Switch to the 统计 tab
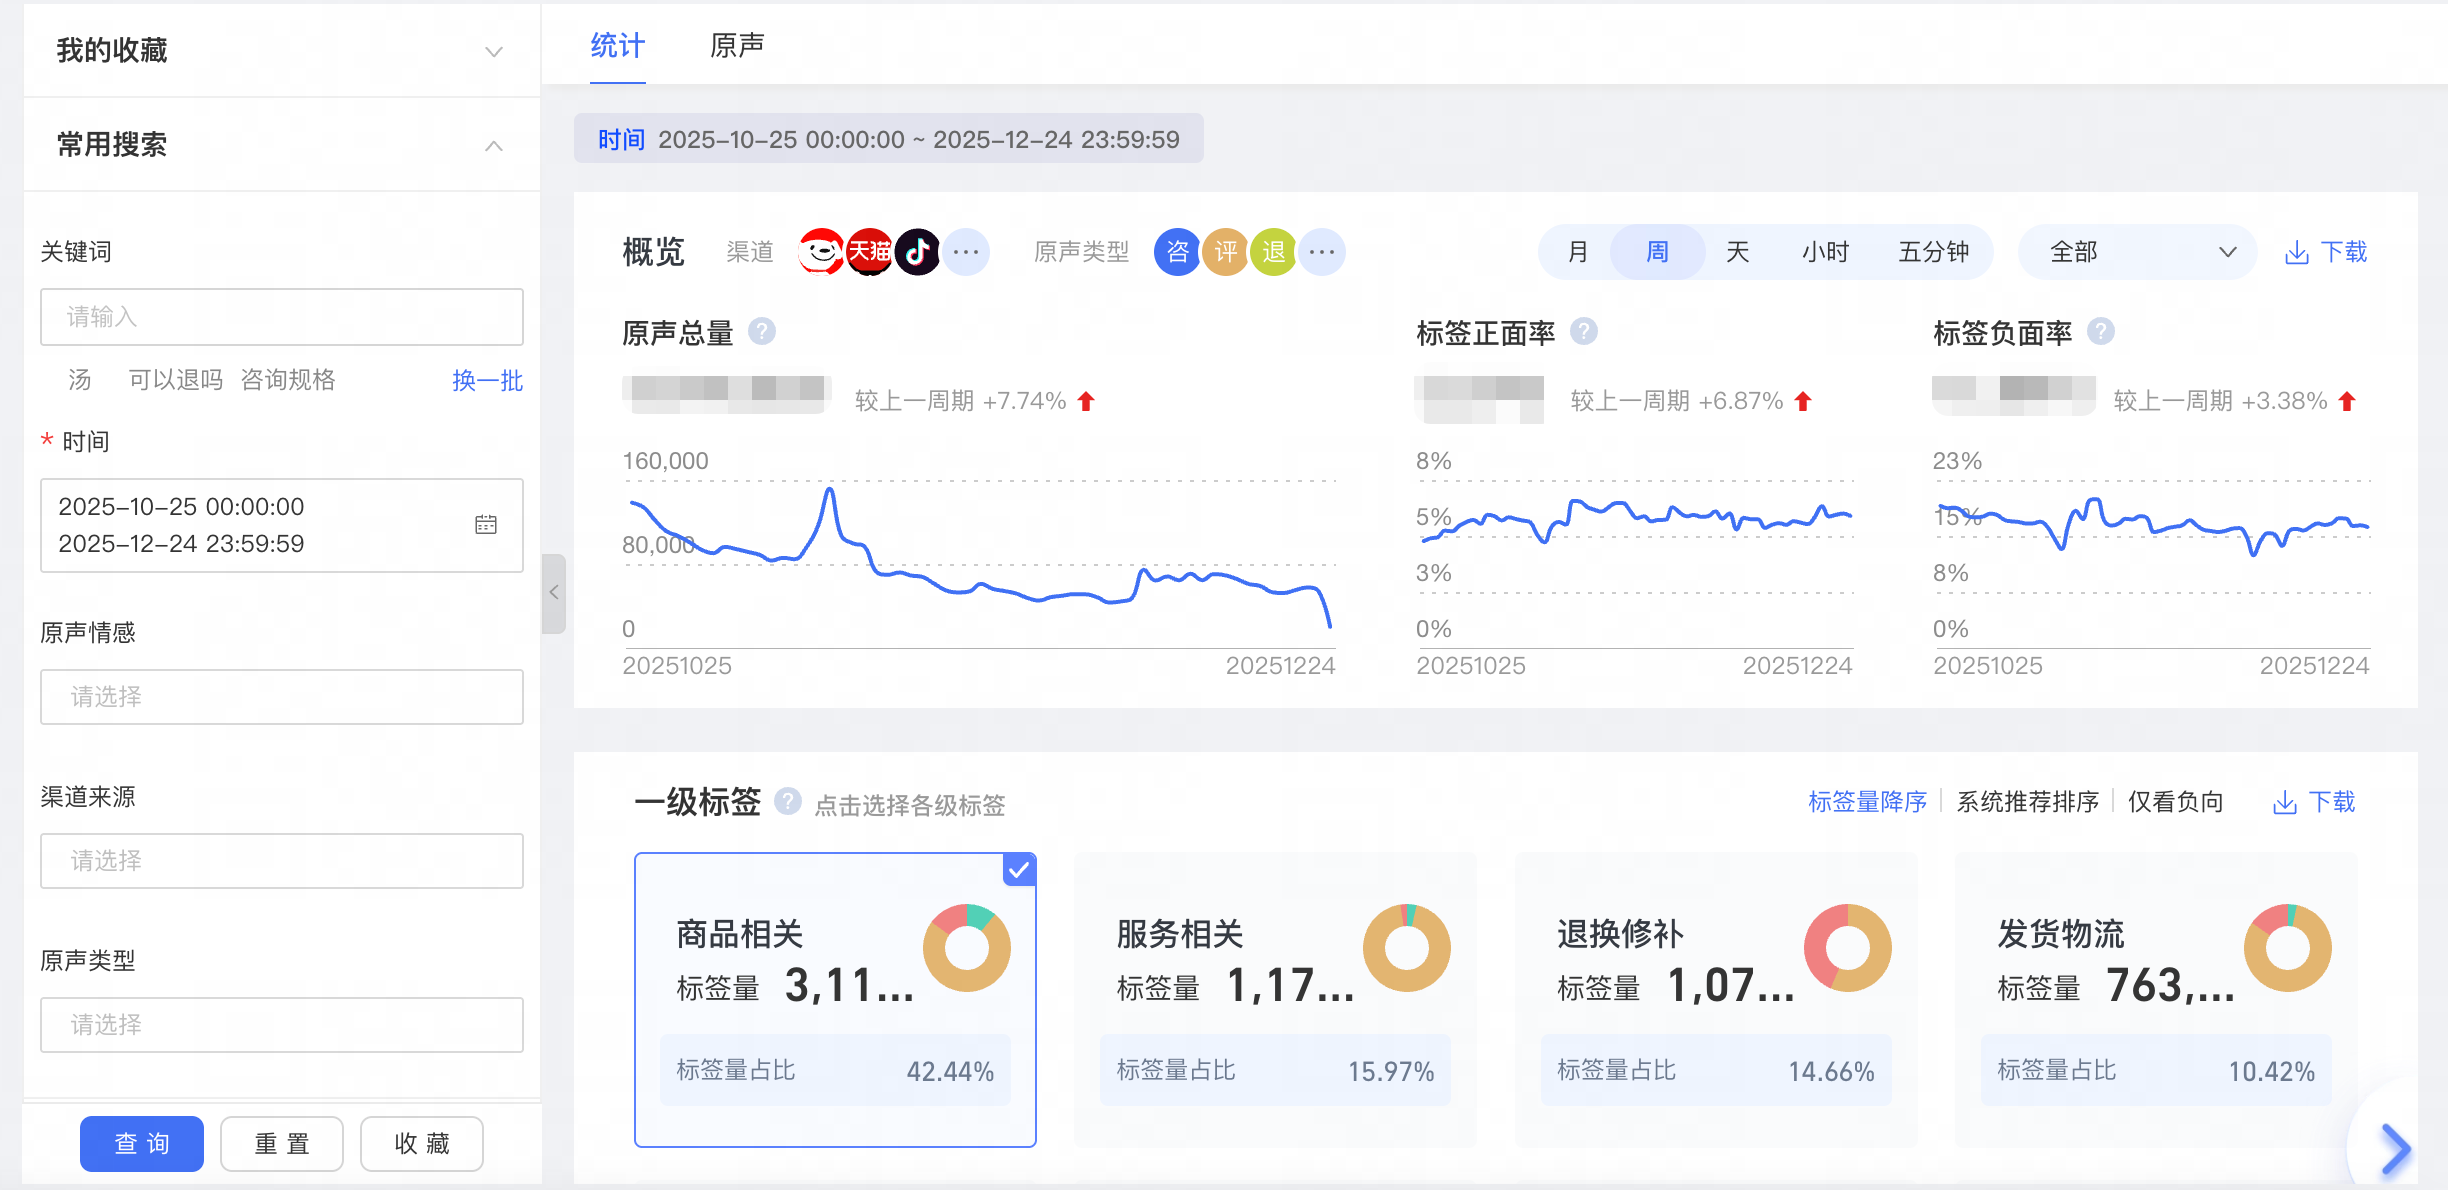The height and width of the screenshot is (1190, 2448). (617, 46)
